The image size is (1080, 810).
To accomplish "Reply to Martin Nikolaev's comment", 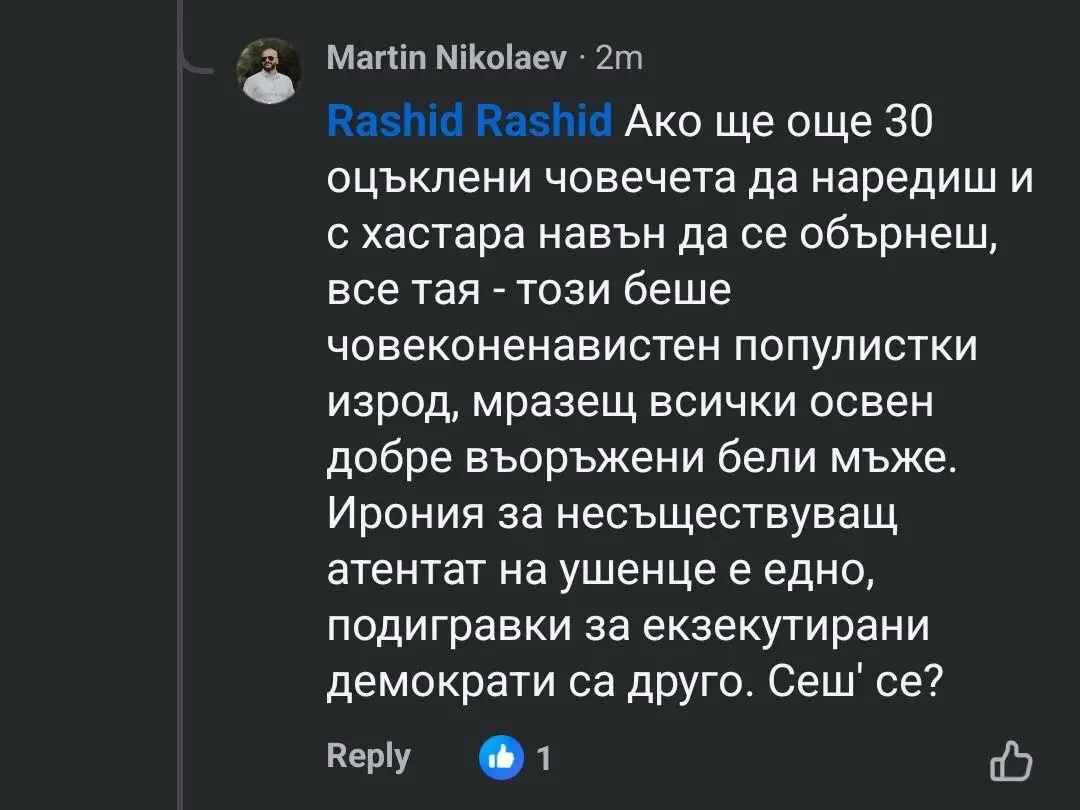I will (368, 756).
